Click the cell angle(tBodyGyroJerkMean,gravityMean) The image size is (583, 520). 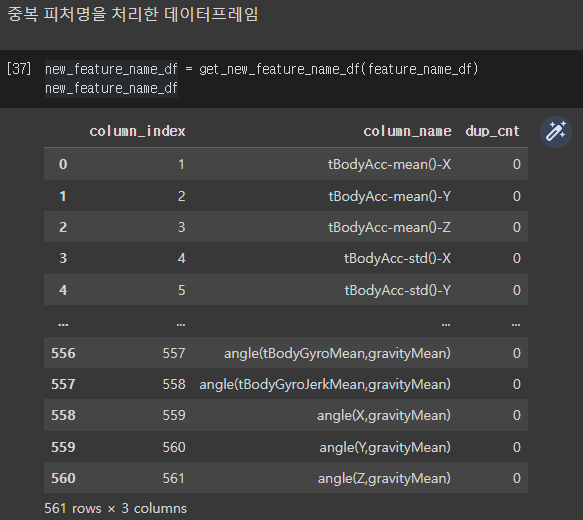pyautogui.click(x=325, y=384)
